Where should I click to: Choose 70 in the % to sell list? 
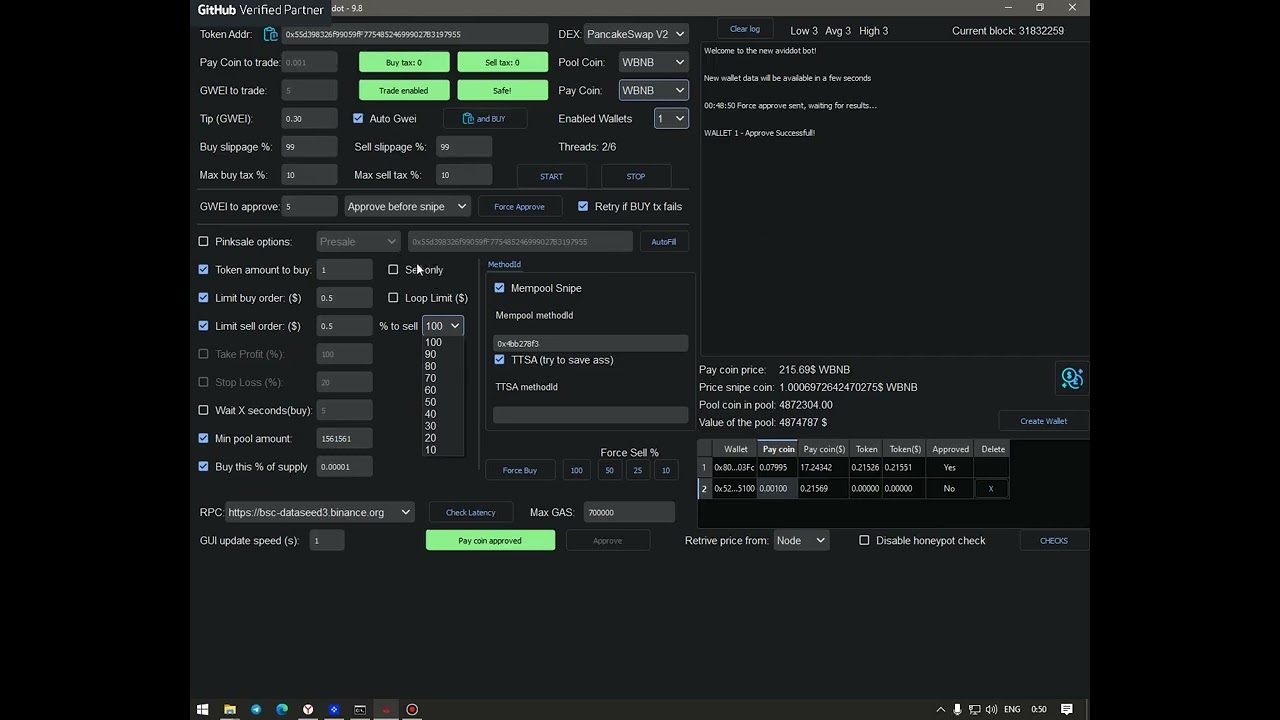[442, 378]
